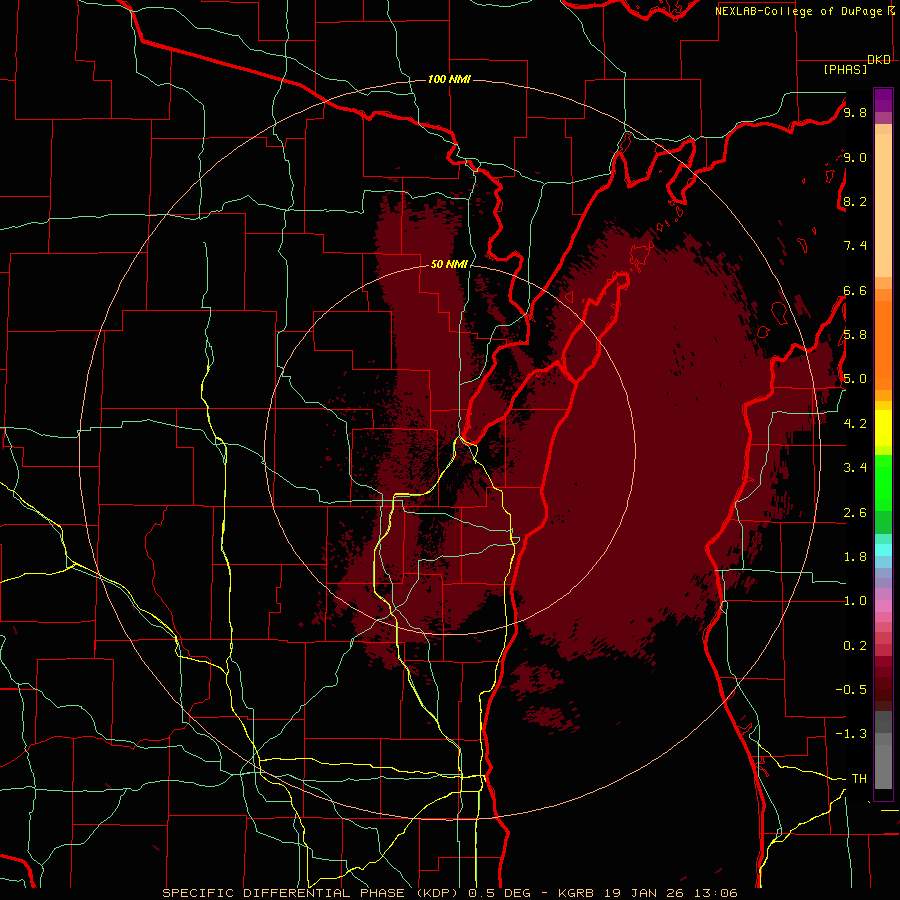Click the 5.8 color scale value
The height and width of the screenshot is (900, 900).
point(855,335)
